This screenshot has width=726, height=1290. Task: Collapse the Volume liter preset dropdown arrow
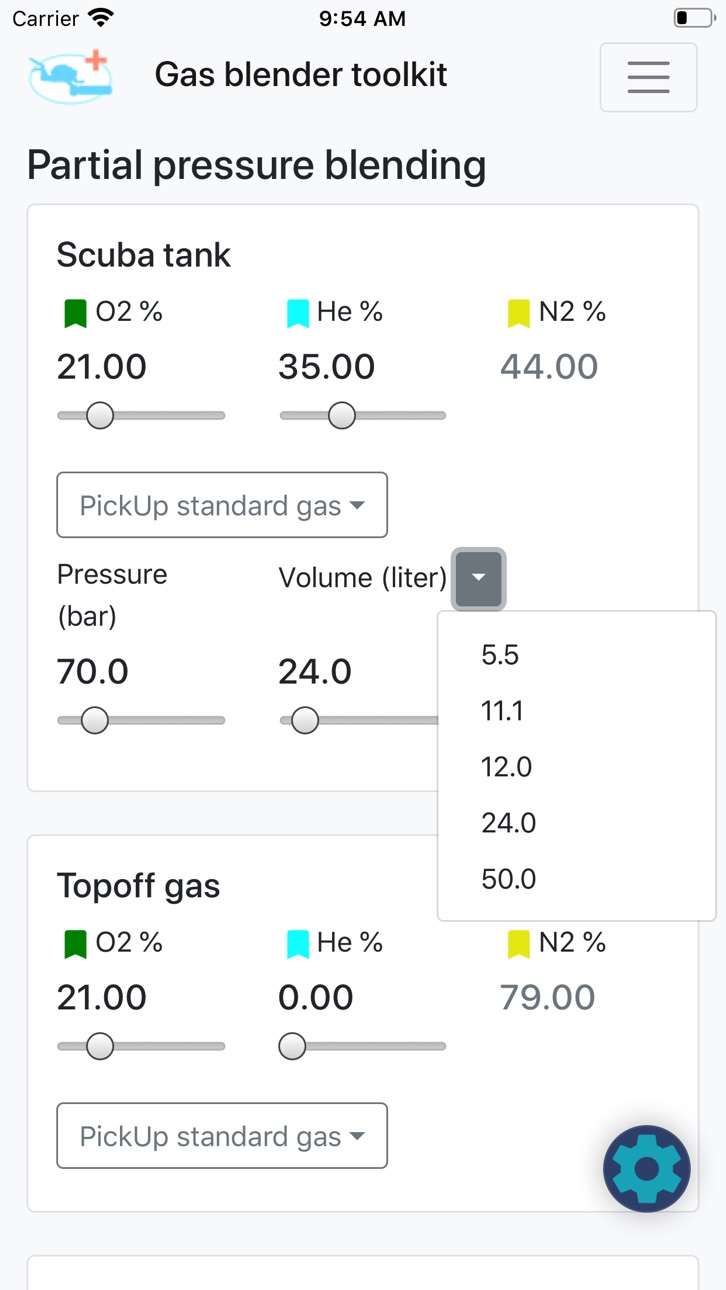479,578
